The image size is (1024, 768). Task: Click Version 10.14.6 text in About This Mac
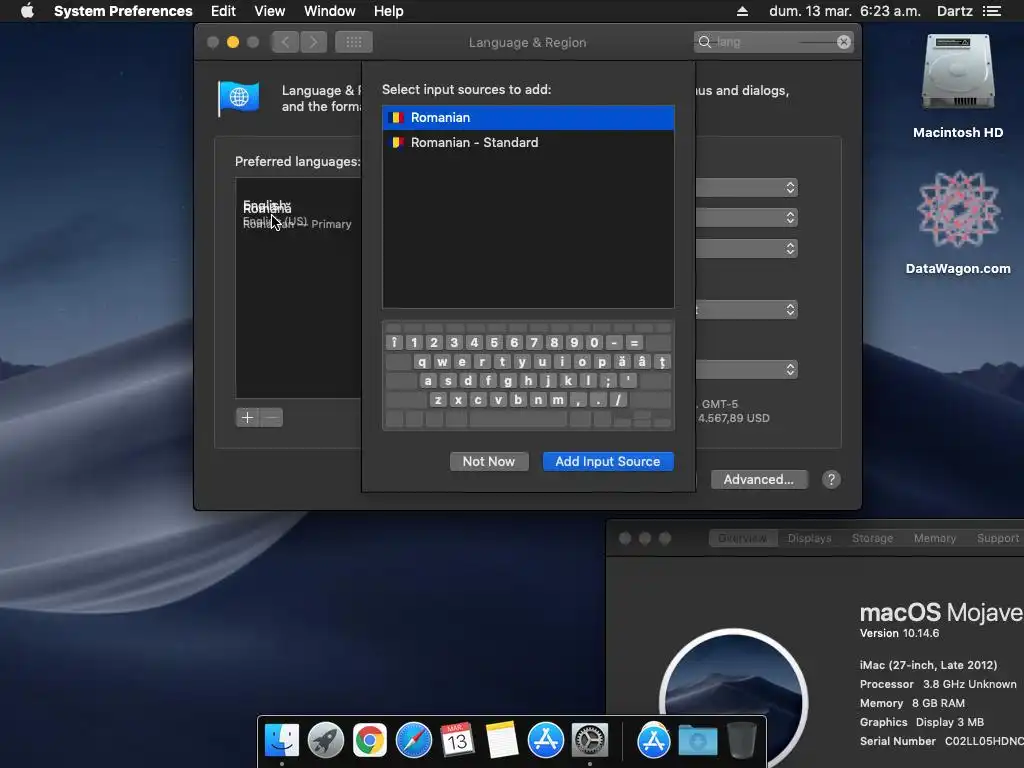tap(899, 633)
